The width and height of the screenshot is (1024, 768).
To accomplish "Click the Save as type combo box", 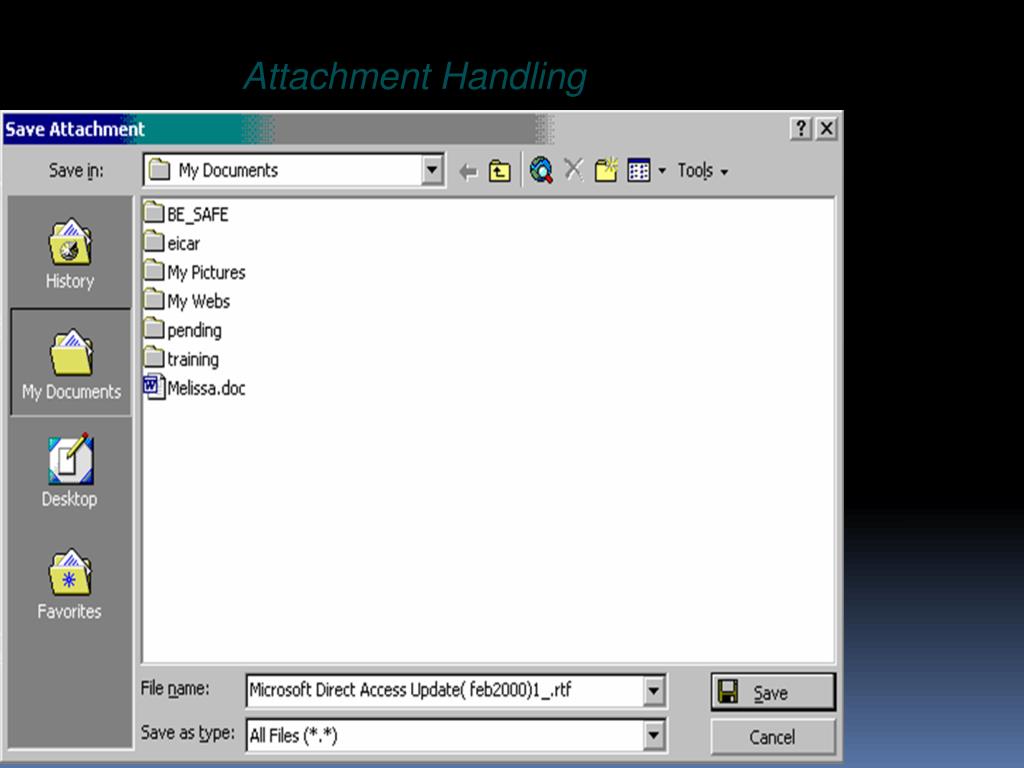I will point(455,735).
